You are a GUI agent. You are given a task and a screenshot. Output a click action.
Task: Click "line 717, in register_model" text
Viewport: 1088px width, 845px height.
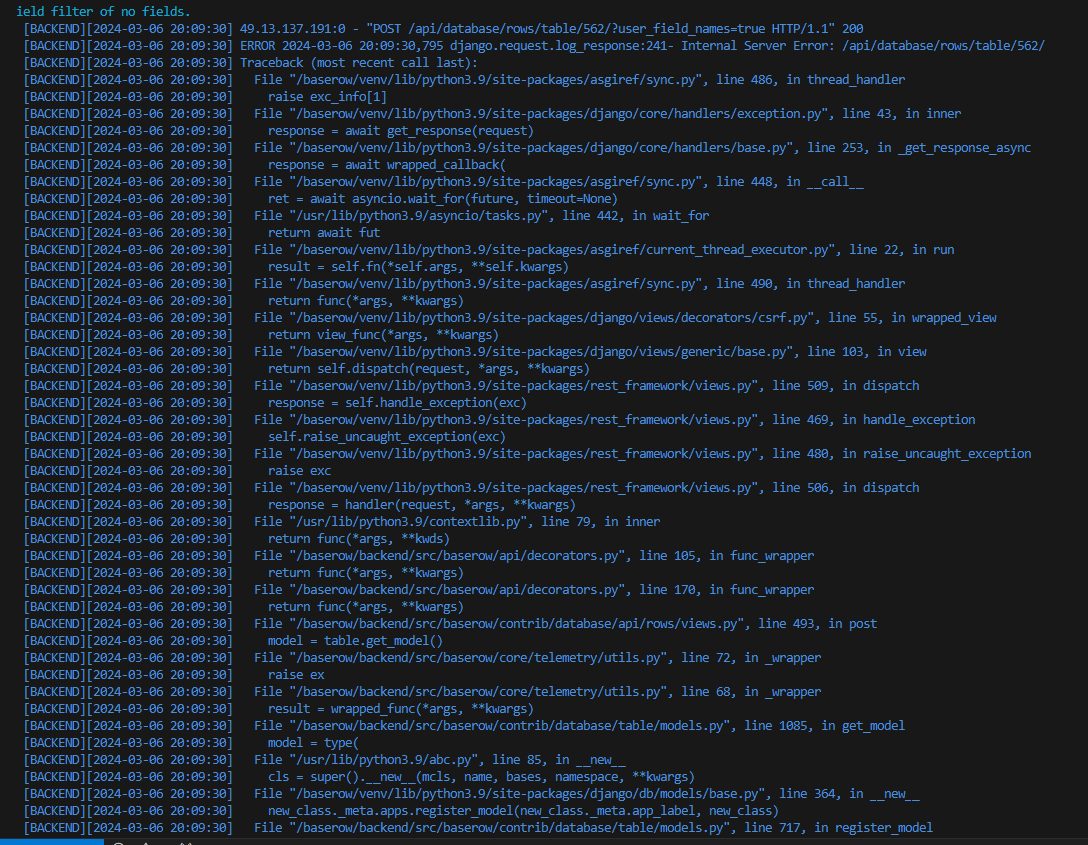pyautogui.click(x=838, y=827)
